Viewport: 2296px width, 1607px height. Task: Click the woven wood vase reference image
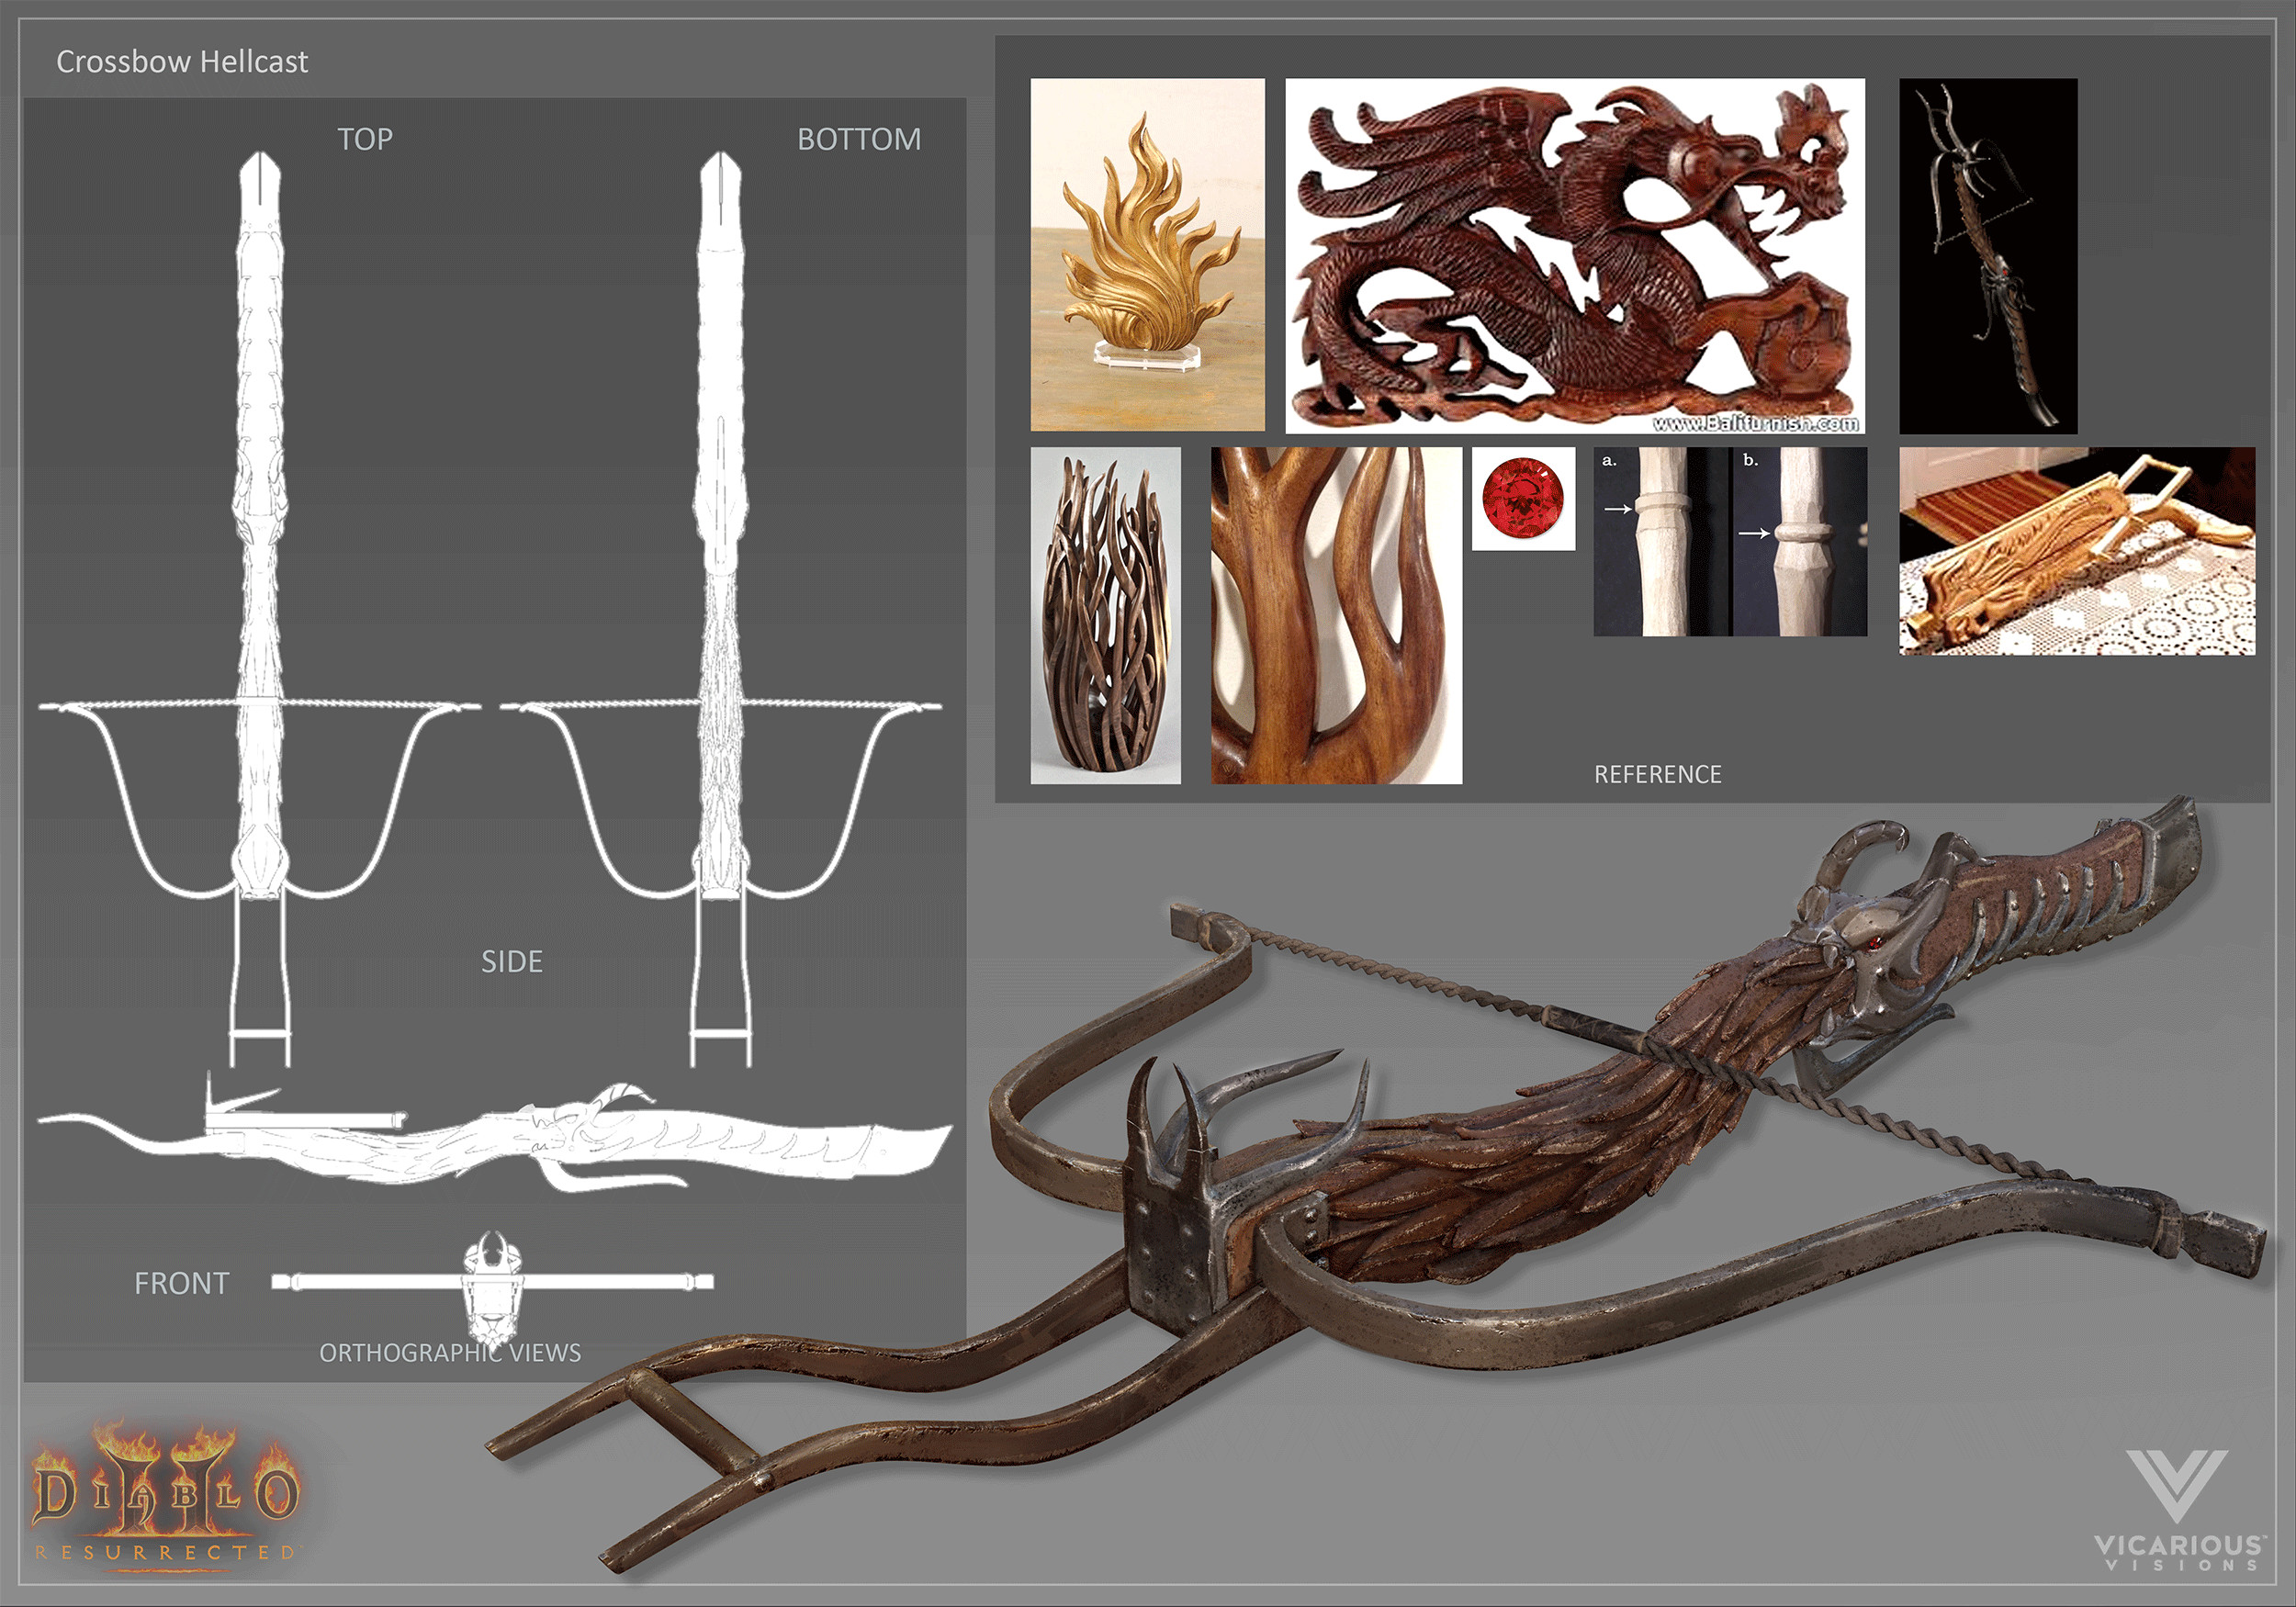pyautogui.click(x=1105, y=615)
